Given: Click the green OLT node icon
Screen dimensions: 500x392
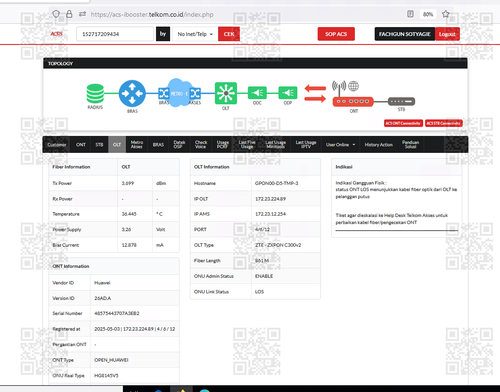Looking at the screenshot, I should tap(226, 93).
